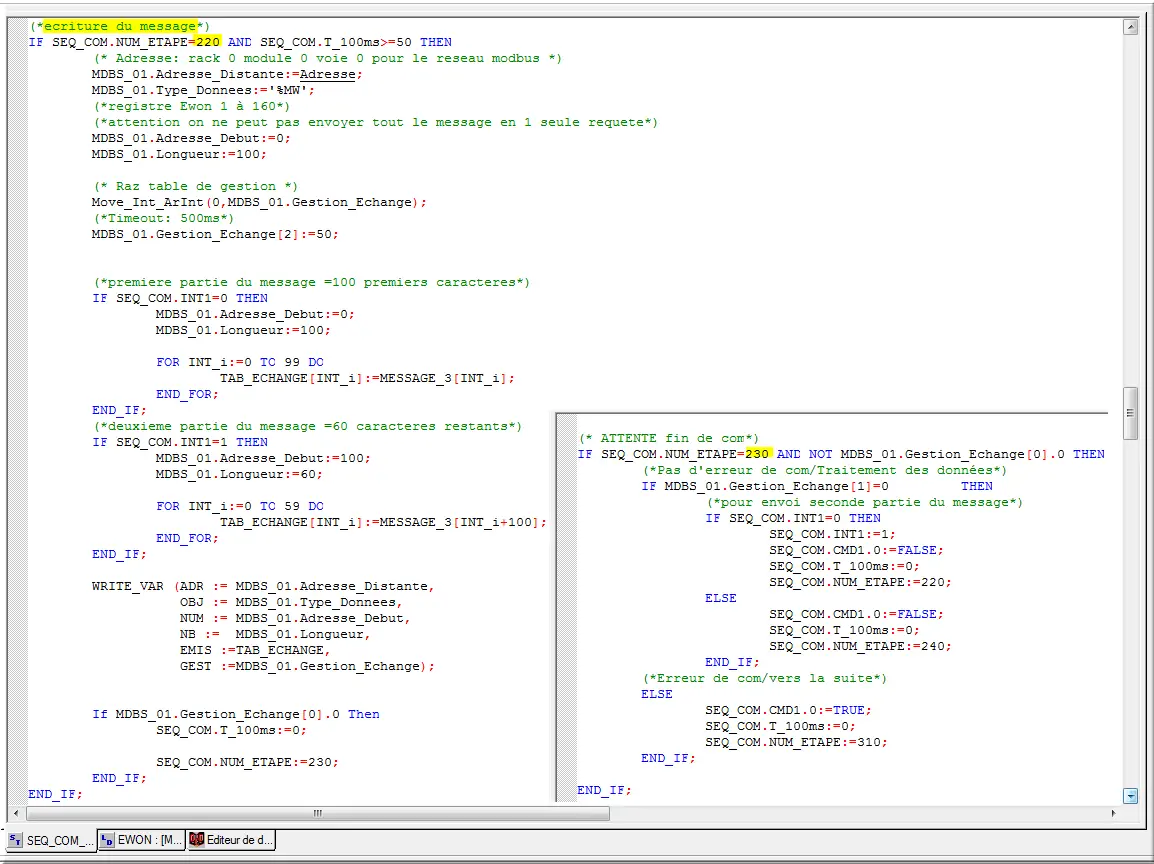The width and height of the screenshot is (1154, 864).
Task: Click the comment "(*Pas d'erreur de com/Traitement des données*)"
Action: [x=825, y=471]
